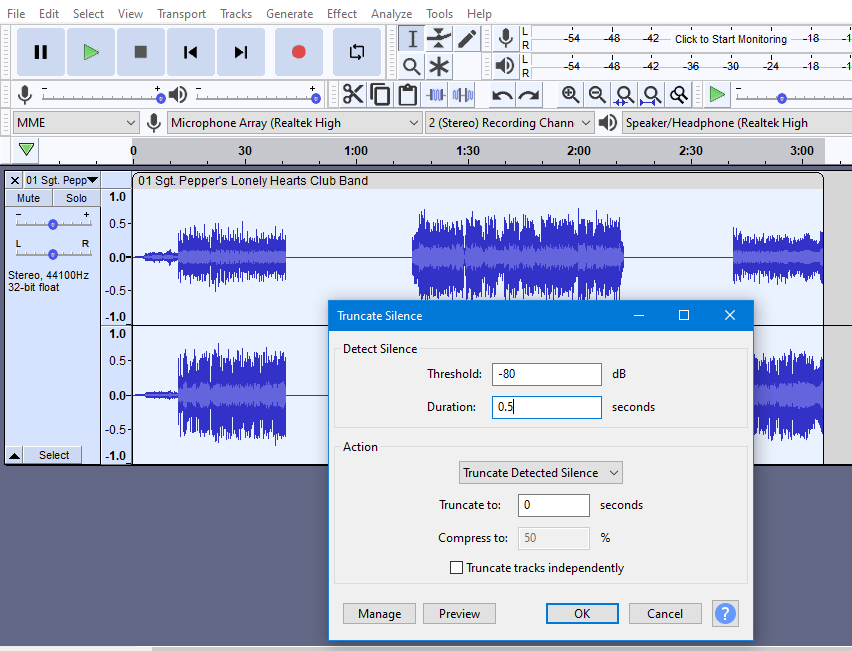The image size is (852, 651).
Task: Stop playback with the Stop button
Action: pyautogui.click(x=141, y=52)
